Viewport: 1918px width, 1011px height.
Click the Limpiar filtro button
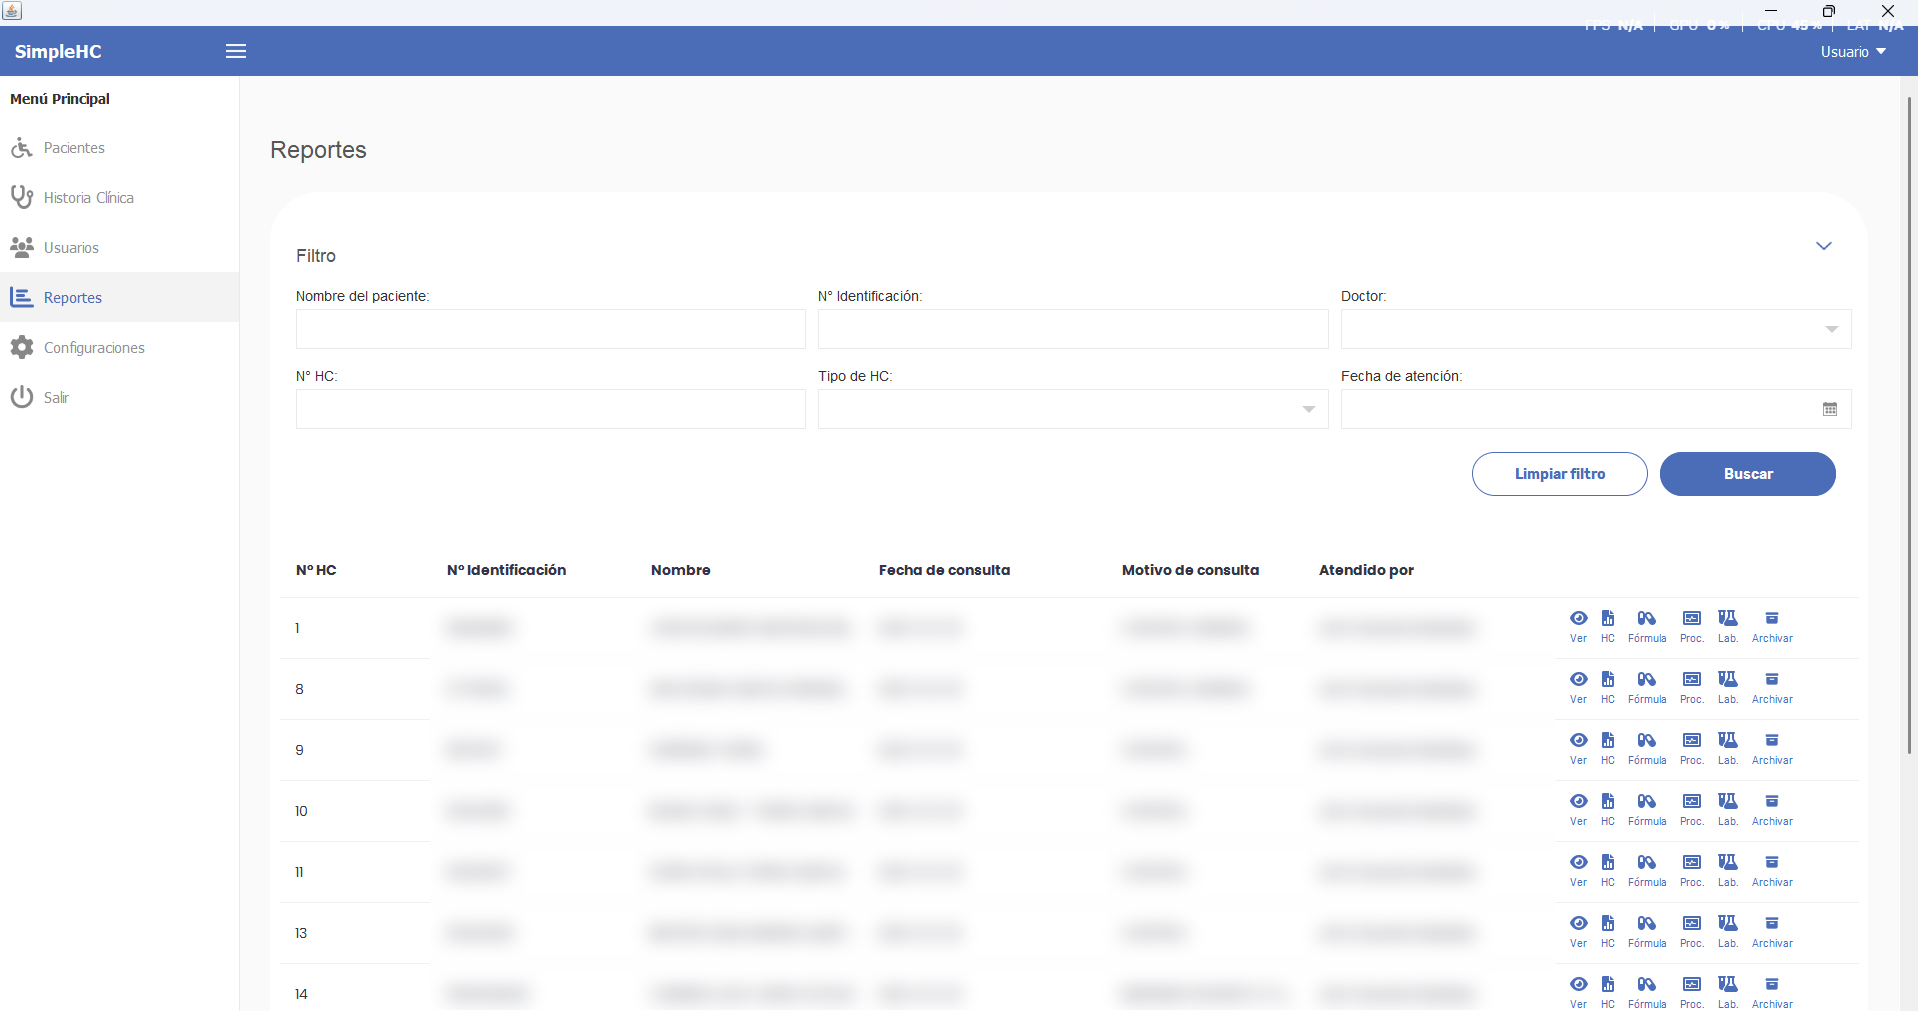point(1560,474)
